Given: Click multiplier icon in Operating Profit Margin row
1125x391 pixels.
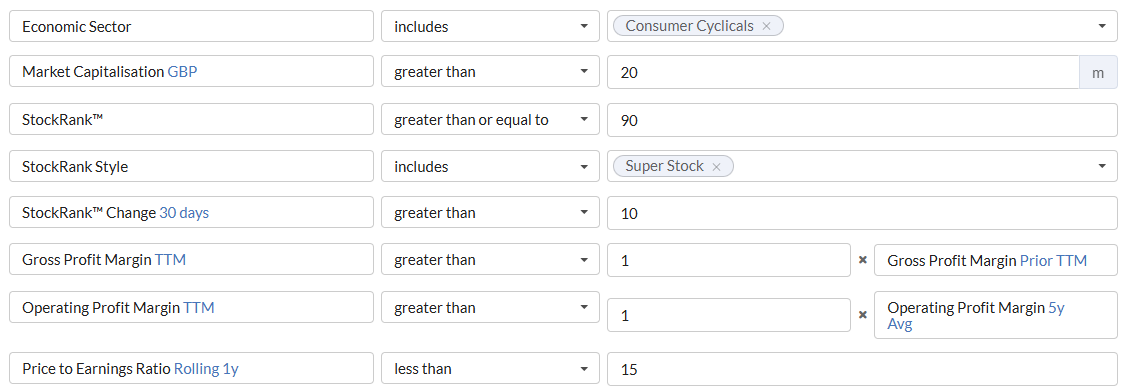Looking at the screenshot, I should coord(862,314).
